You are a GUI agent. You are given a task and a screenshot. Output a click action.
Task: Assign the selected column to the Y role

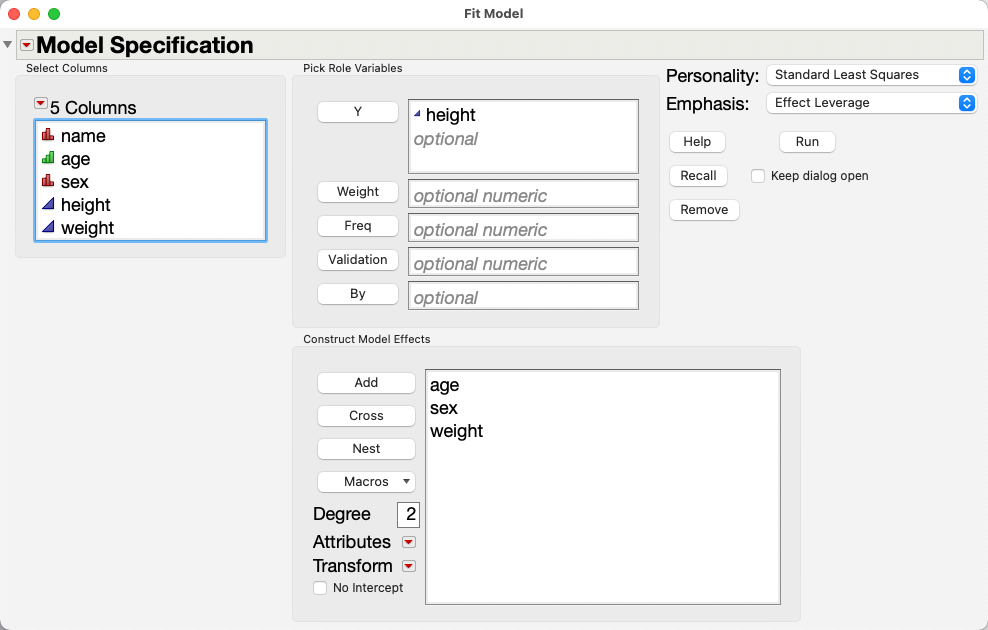click(358, 112)
